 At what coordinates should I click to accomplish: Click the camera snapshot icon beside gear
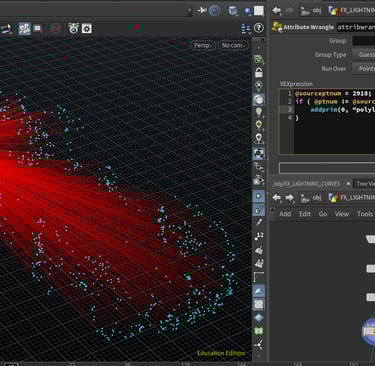[73, 29]
